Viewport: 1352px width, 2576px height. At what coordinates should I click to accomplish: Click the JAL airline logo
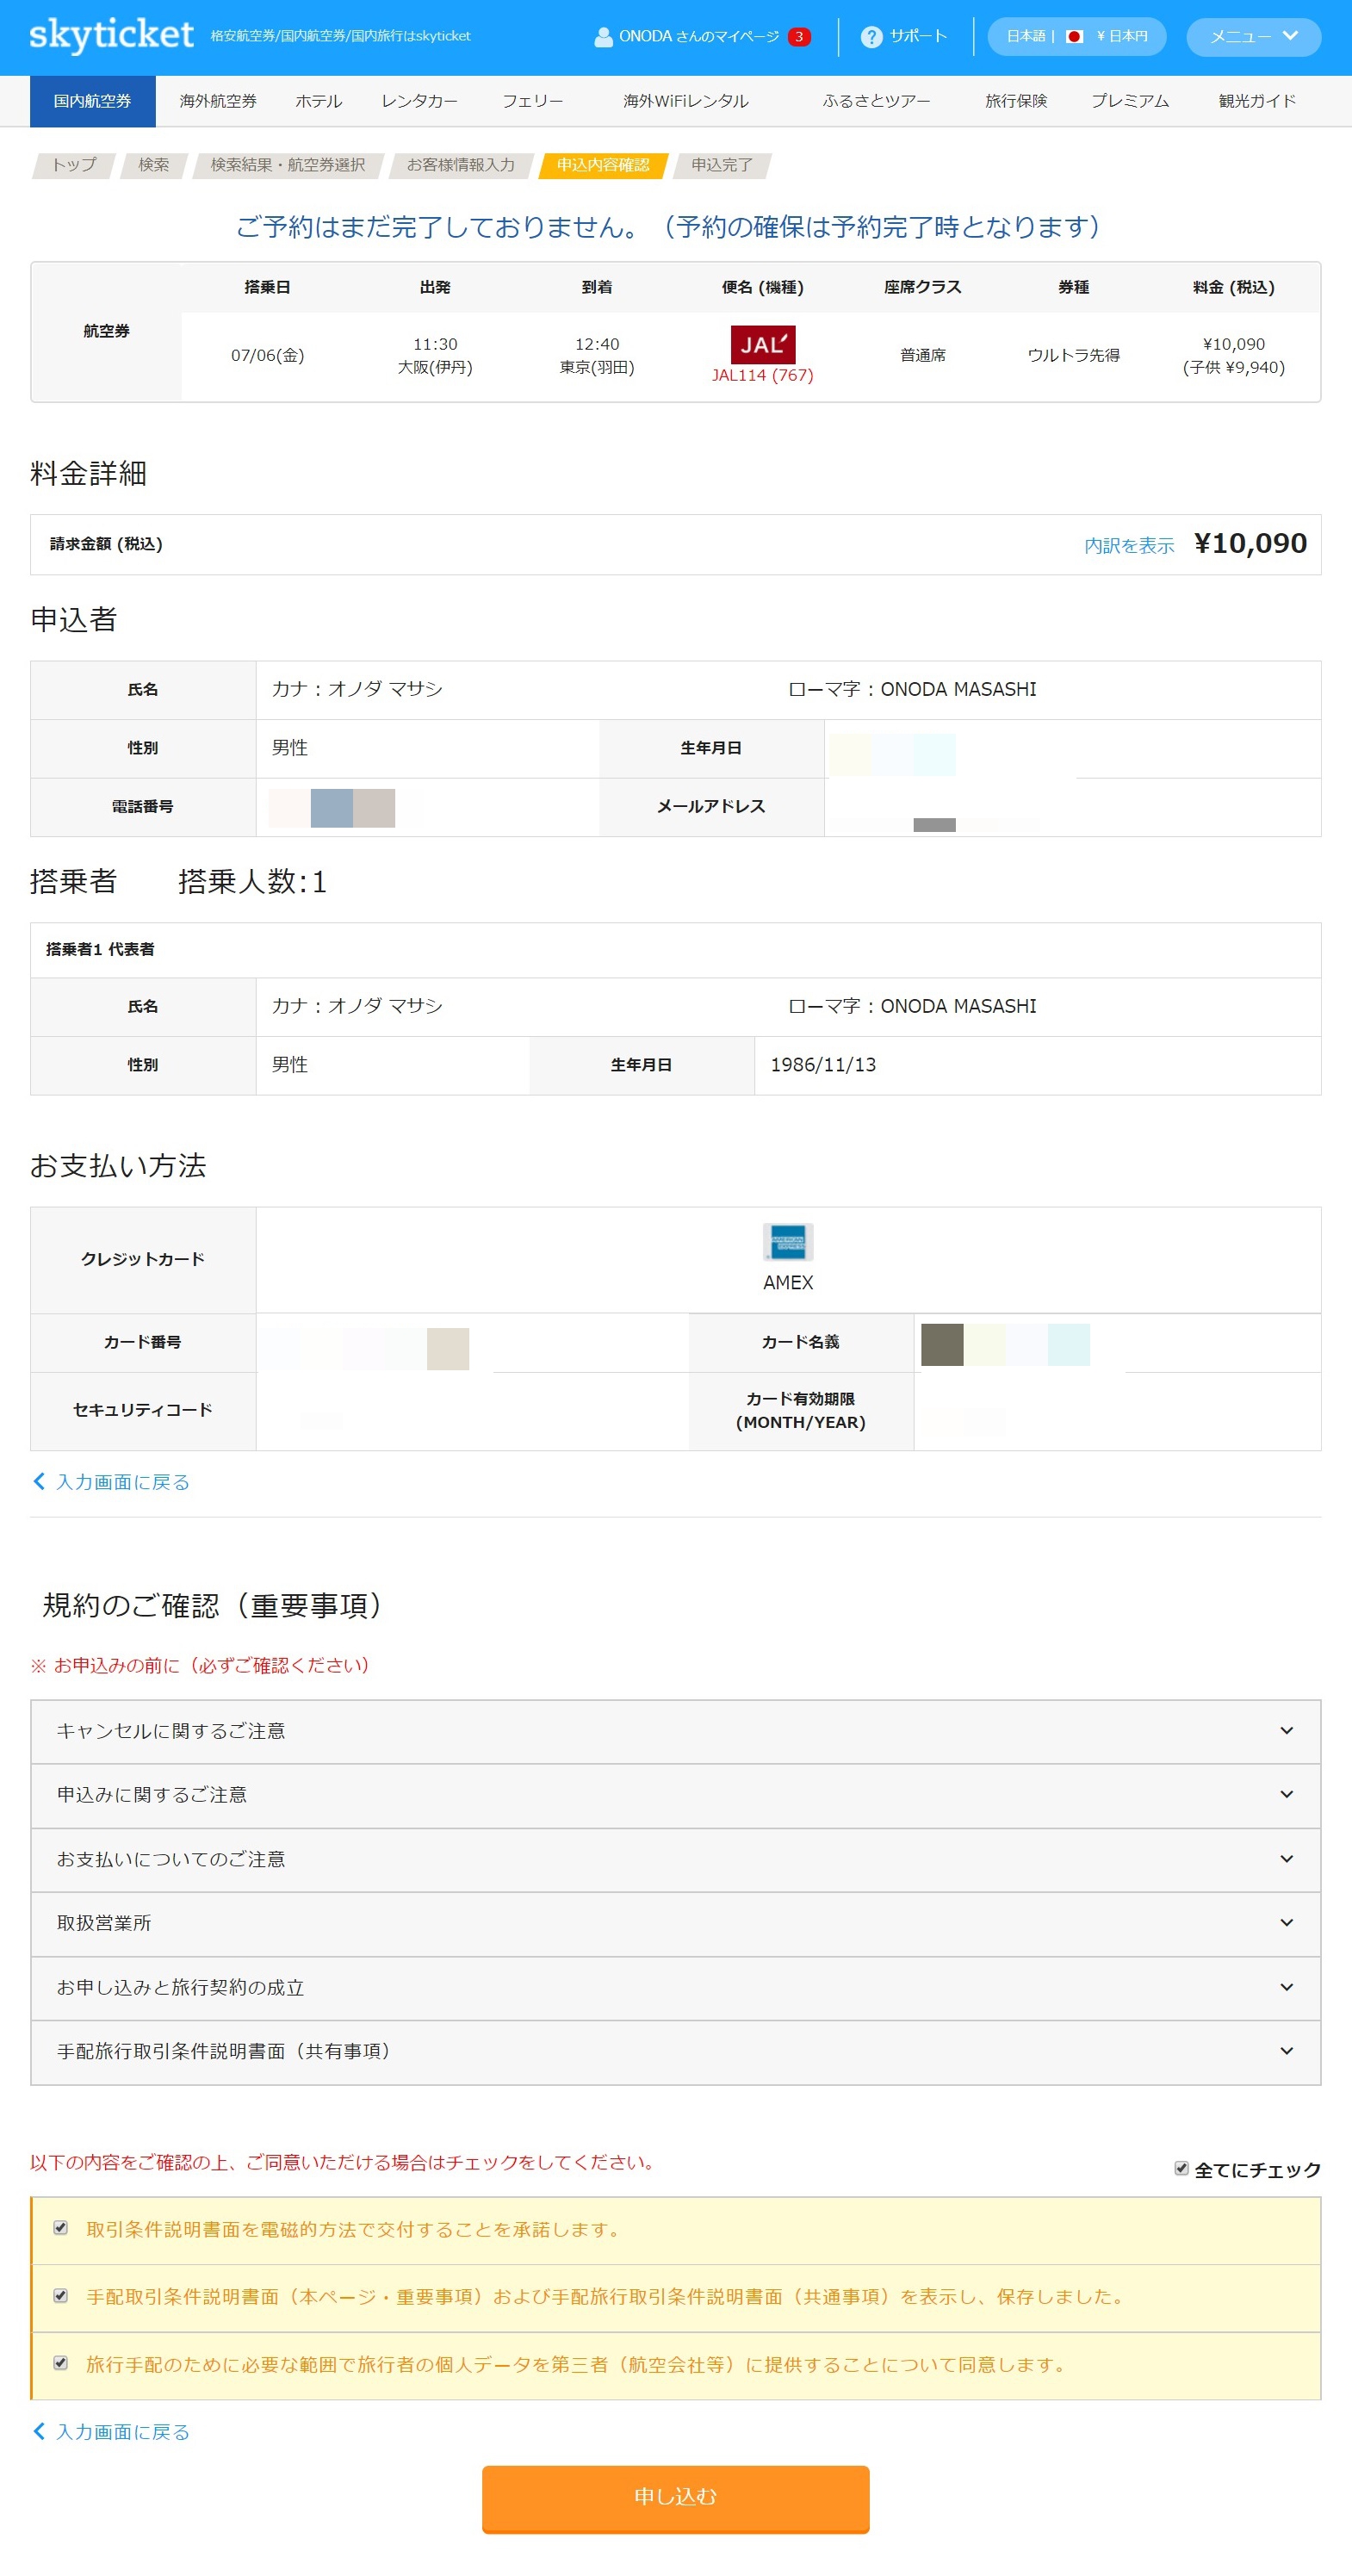click(x=762, y=344)
